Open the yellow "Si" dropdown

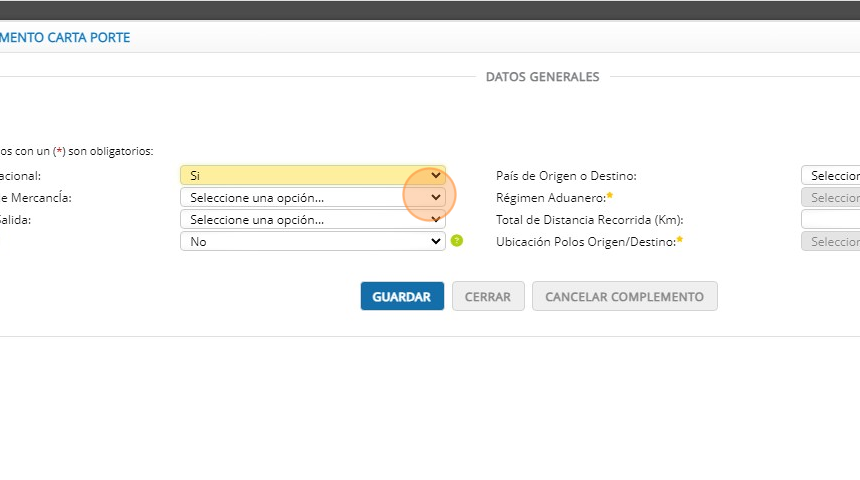coord(312,175)
